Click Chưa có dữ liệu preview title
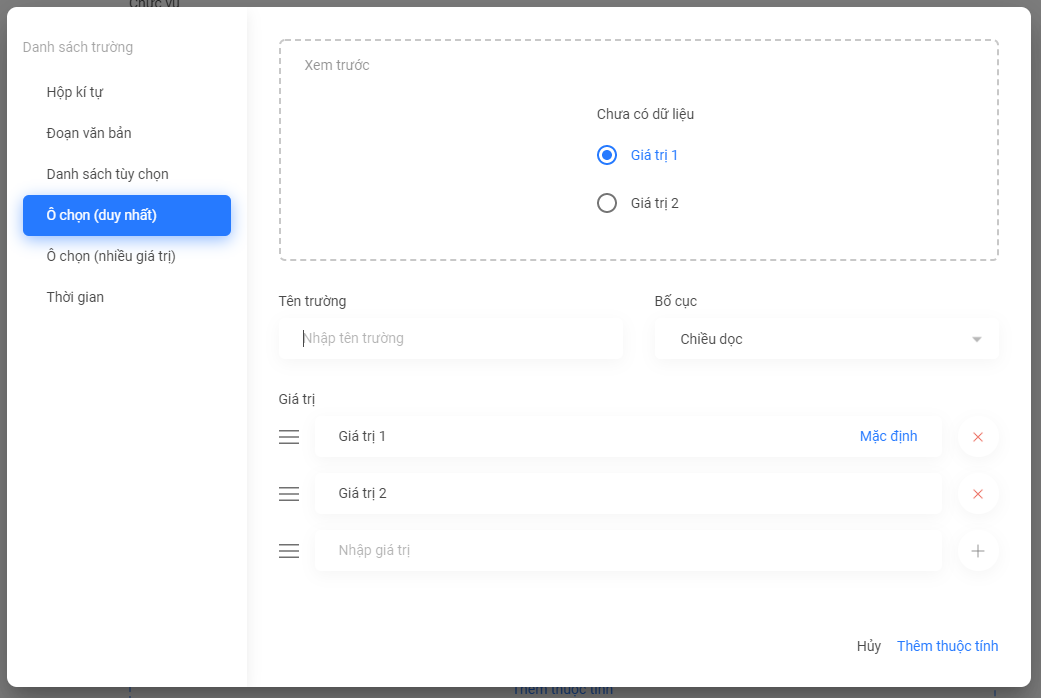The width and height of the screenshot is (1041, 698). tap(645, 114)
